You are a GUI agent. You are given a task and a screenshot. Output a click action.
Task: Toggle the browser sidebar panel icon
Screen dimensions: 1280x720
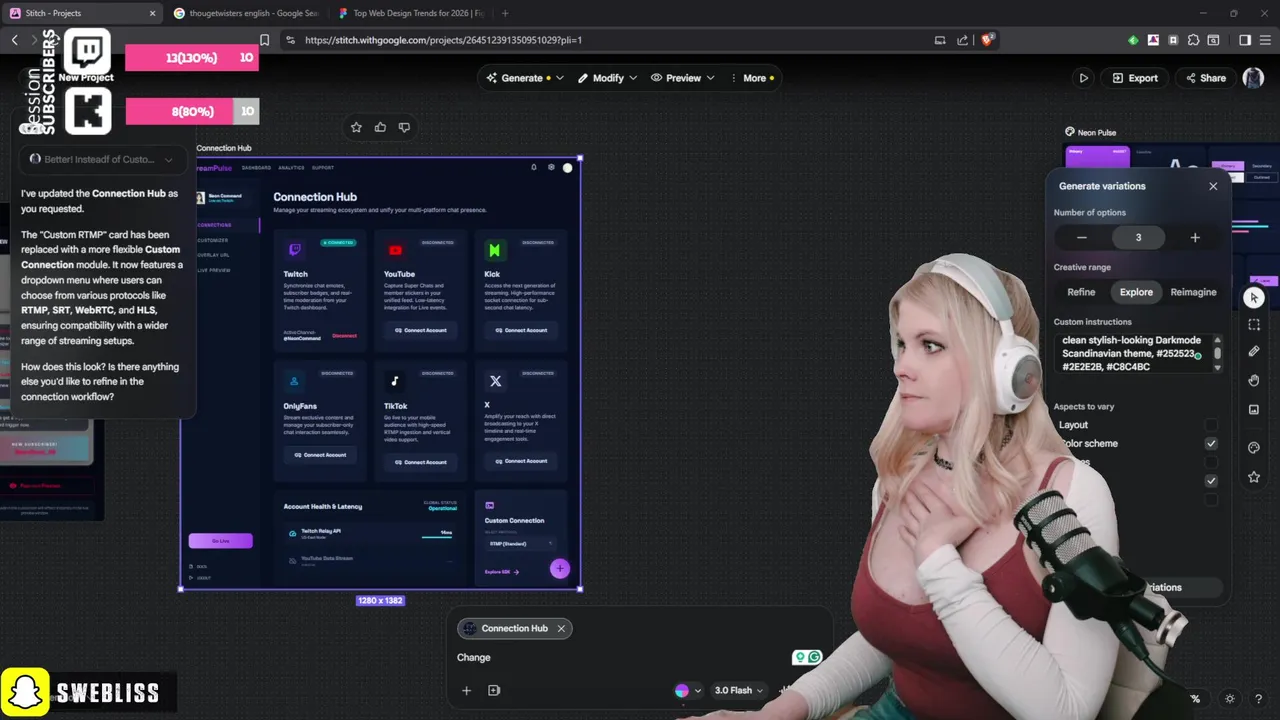coord(1245,40)
